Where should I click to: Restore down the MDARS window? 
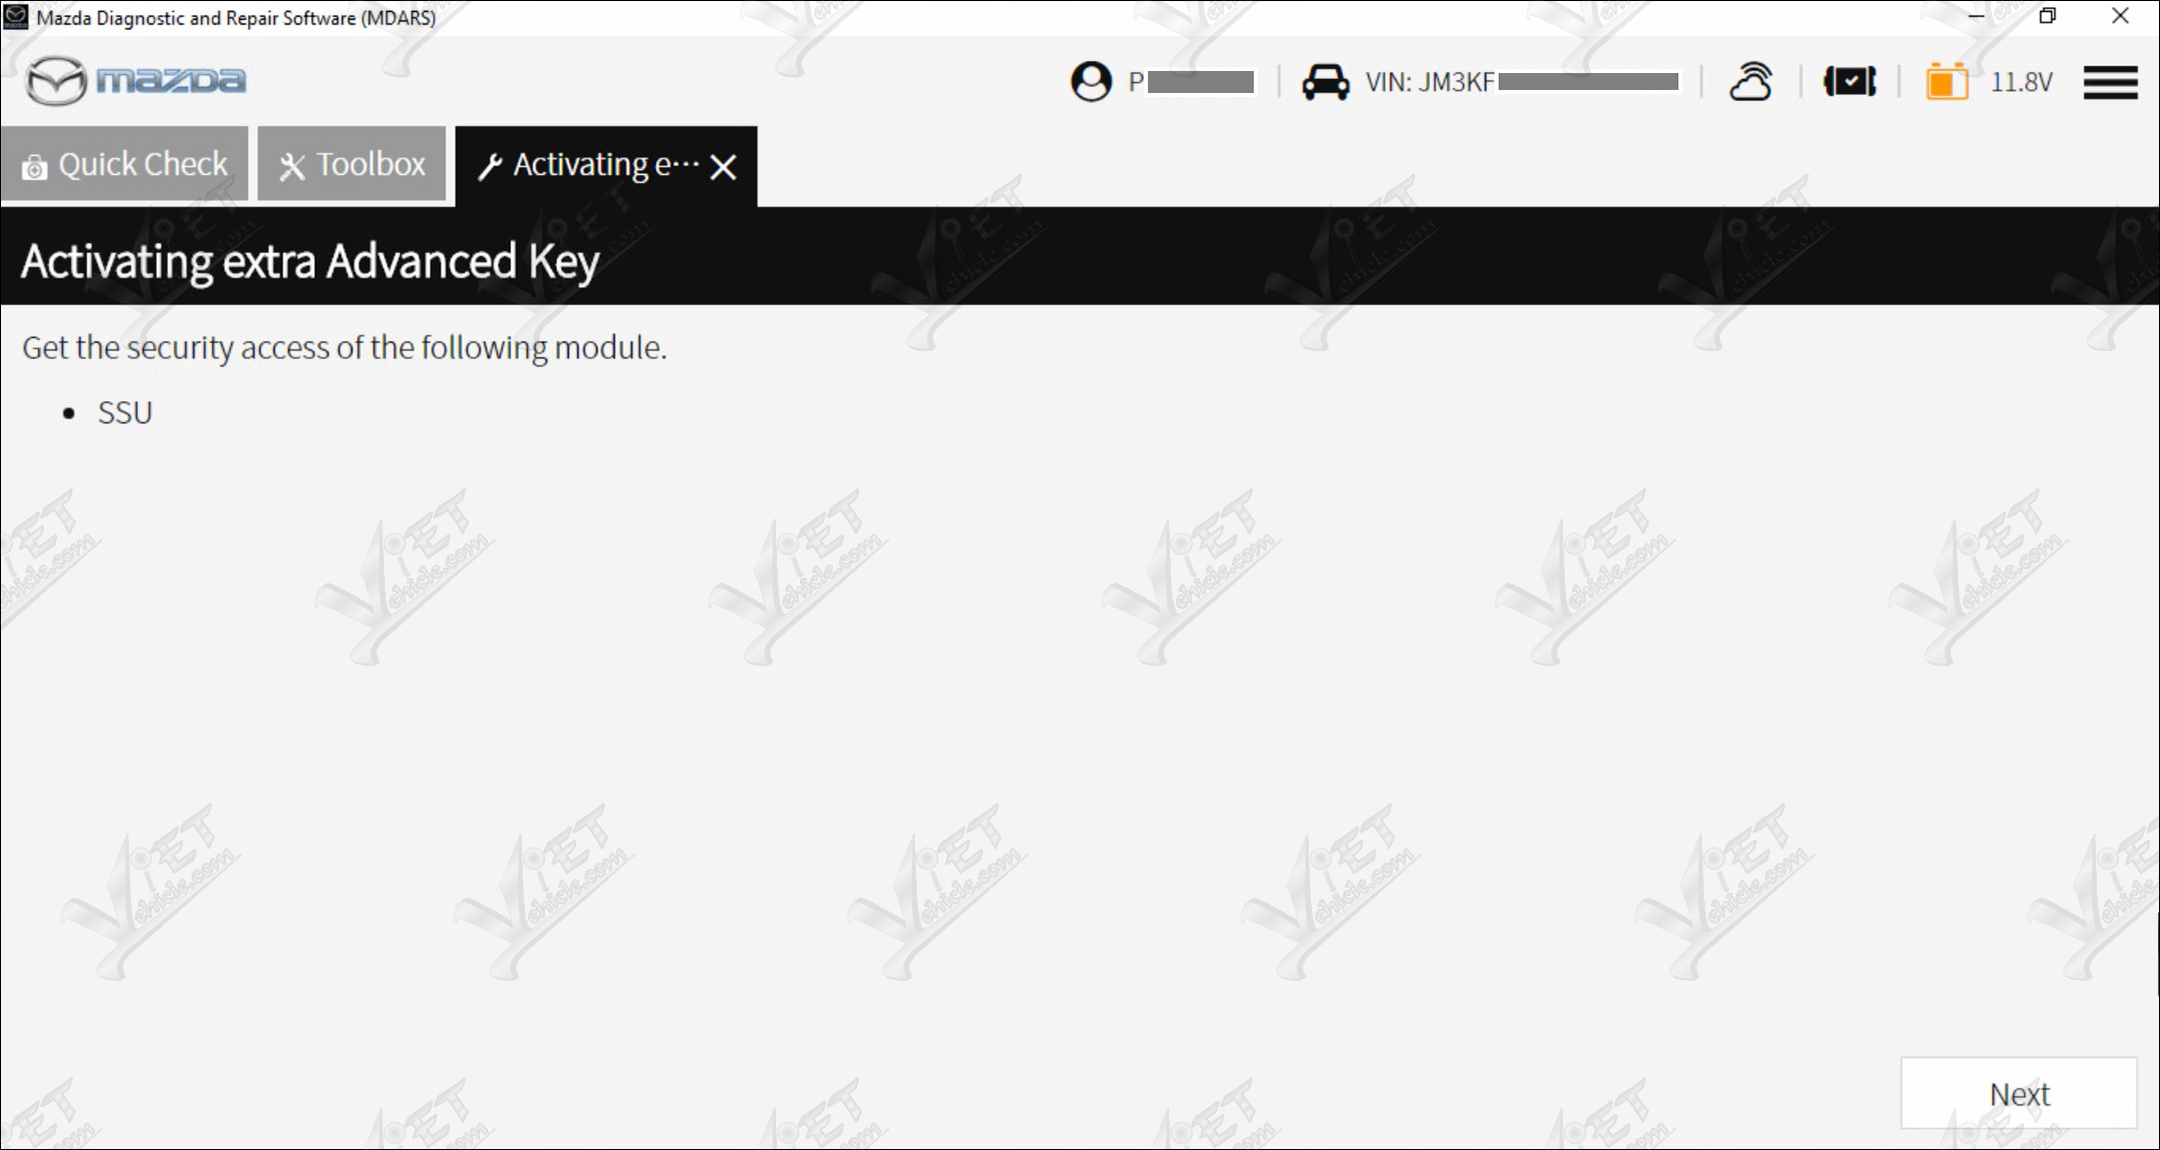tap(2047, 16)
